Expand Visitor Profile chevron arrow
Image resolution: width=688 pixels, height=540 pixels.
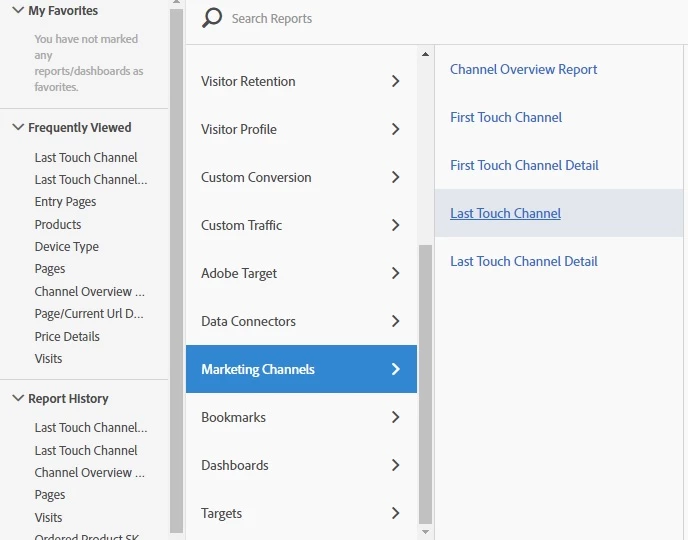396,129
